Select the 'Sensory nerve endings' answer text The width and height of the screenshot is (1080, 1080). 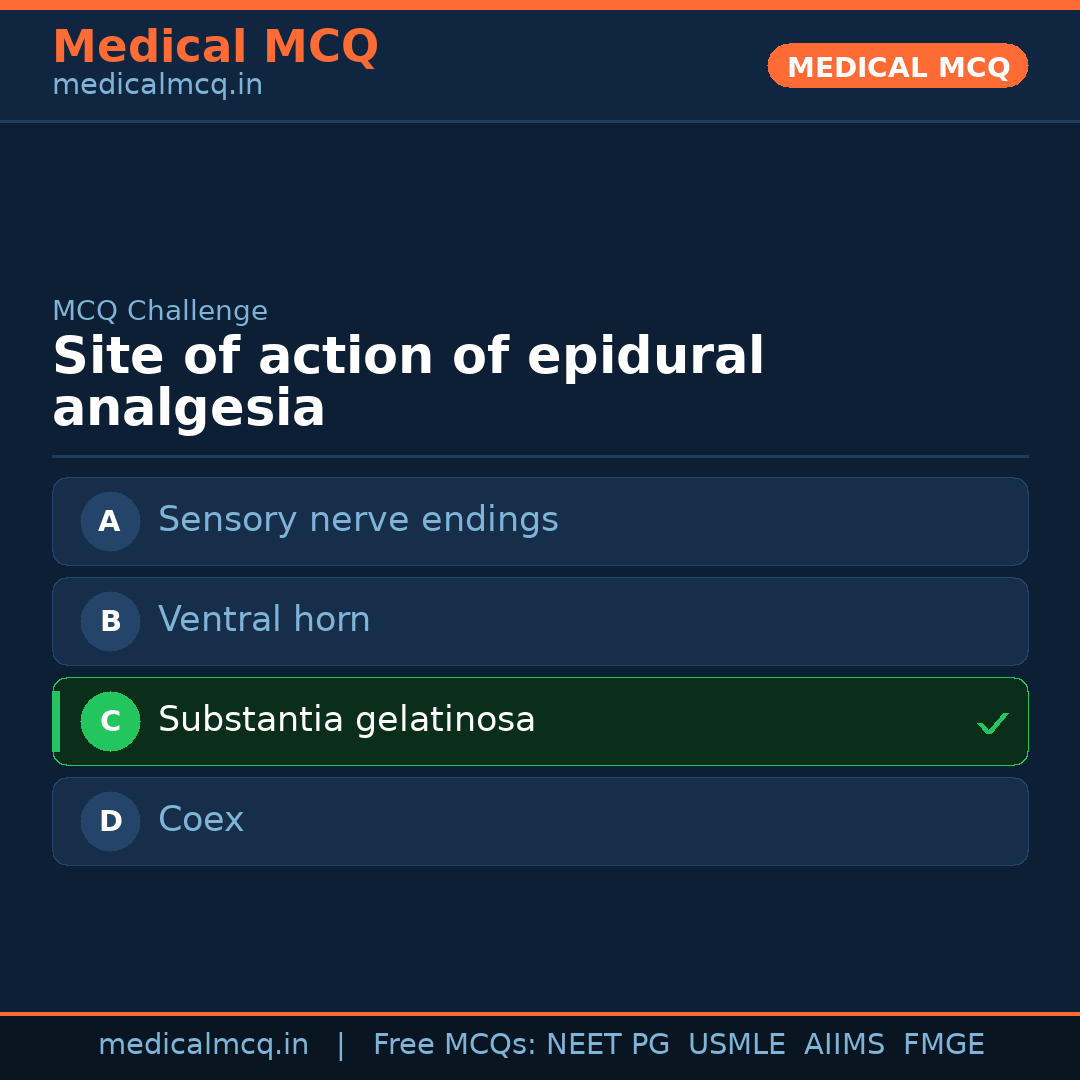pos(358,520)
